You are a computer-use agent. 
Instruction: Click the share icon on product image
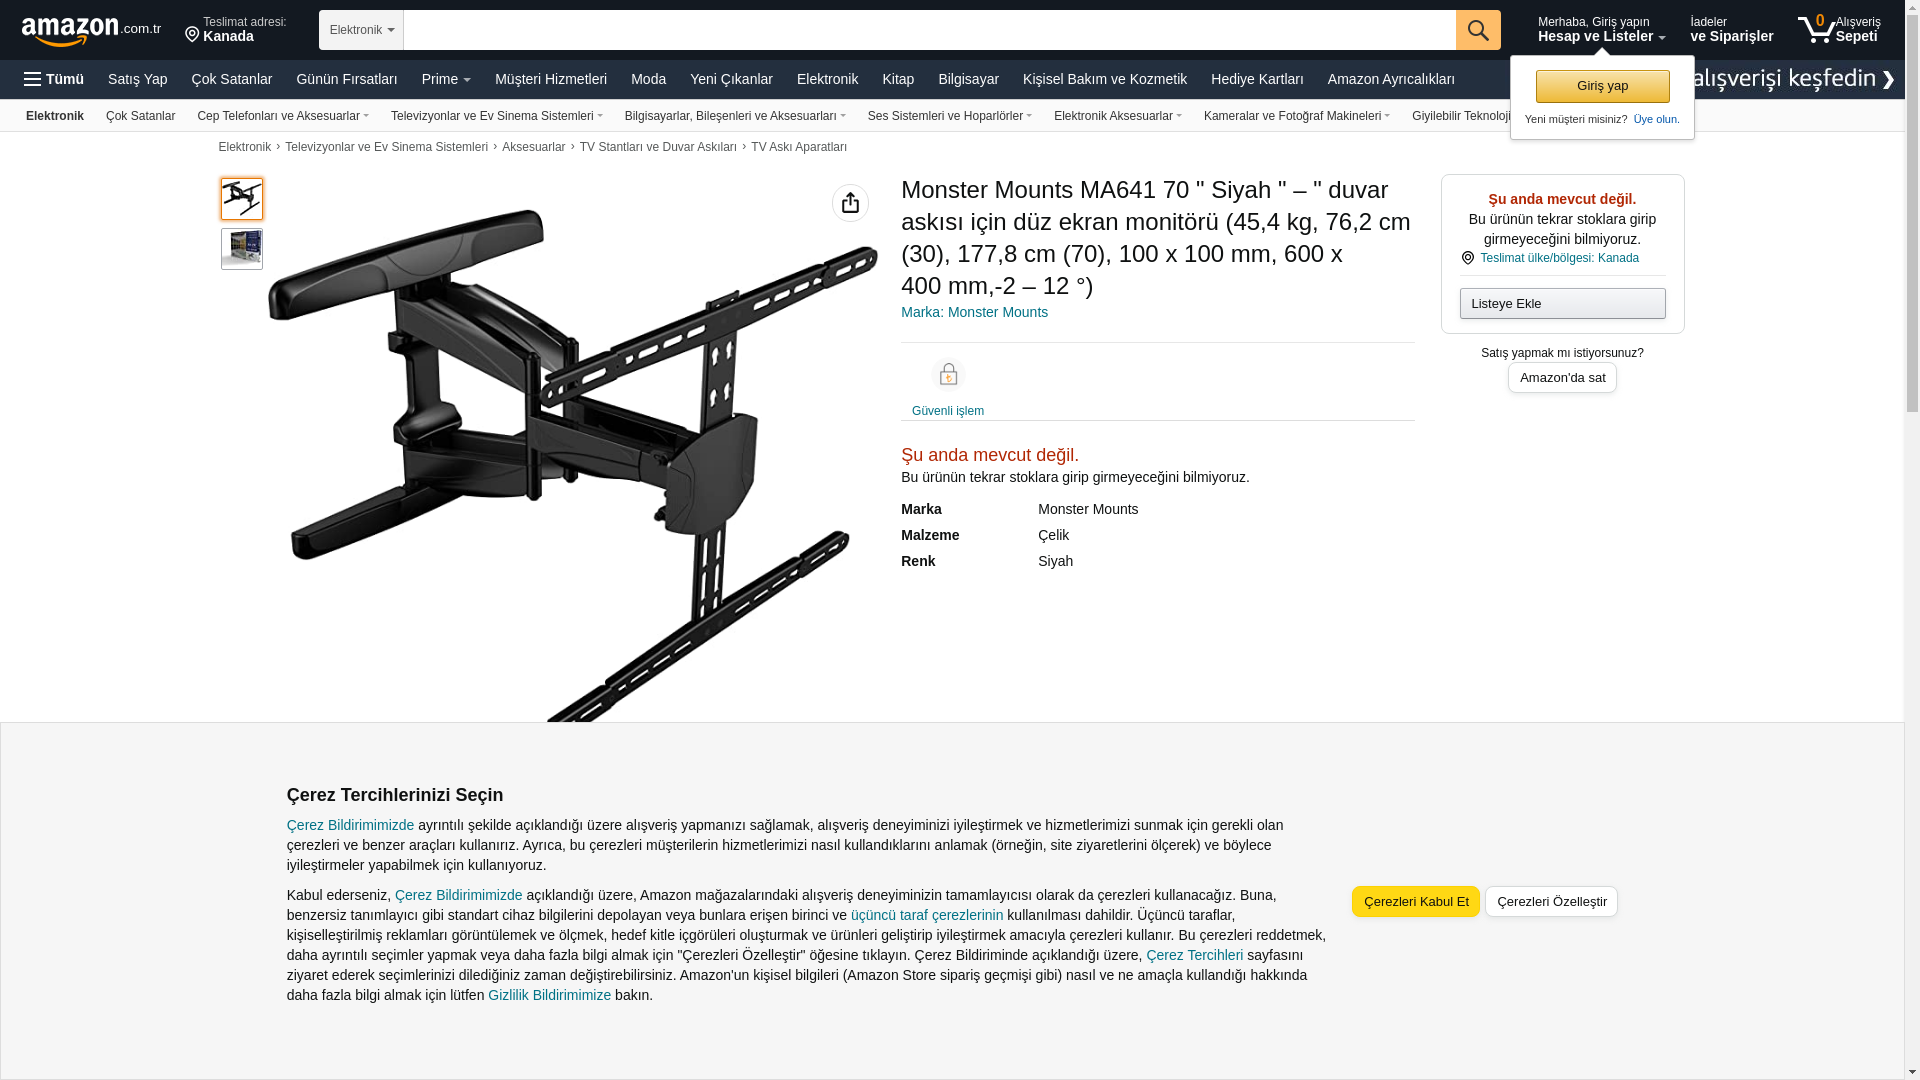pos(850,203)
